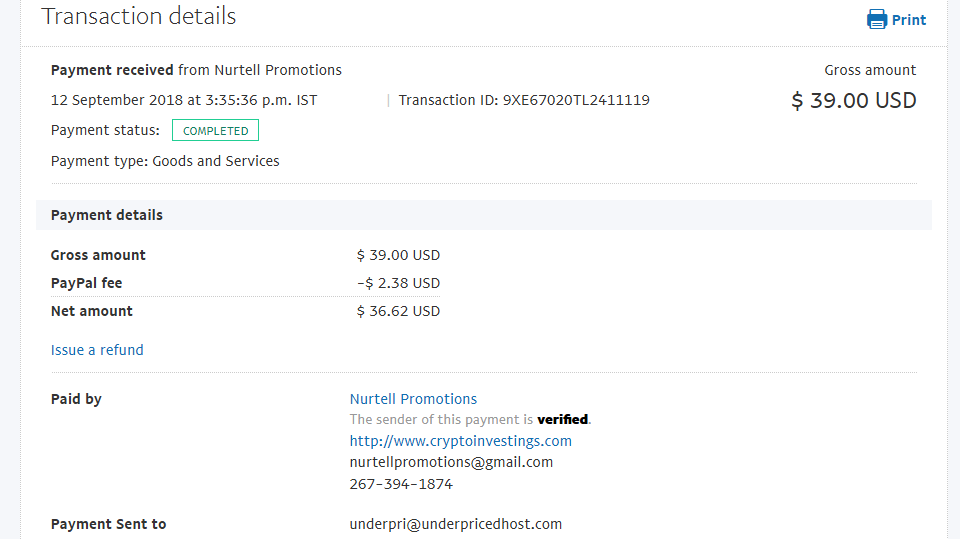
Task: Select the Transaction ID 9XE67020TL2411119 text
Action: (x=524, y=100)
